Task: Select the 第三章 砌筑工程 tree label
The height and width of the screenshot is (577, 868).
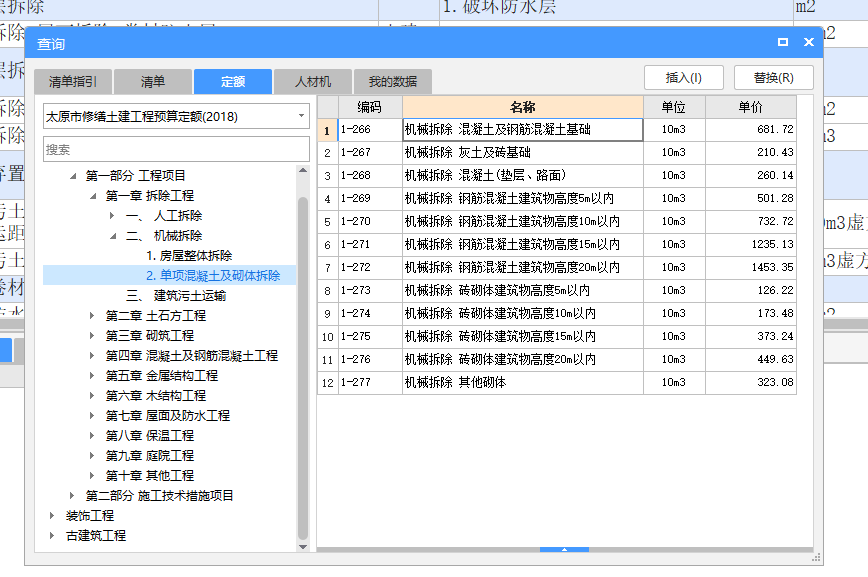Action: 149,336
